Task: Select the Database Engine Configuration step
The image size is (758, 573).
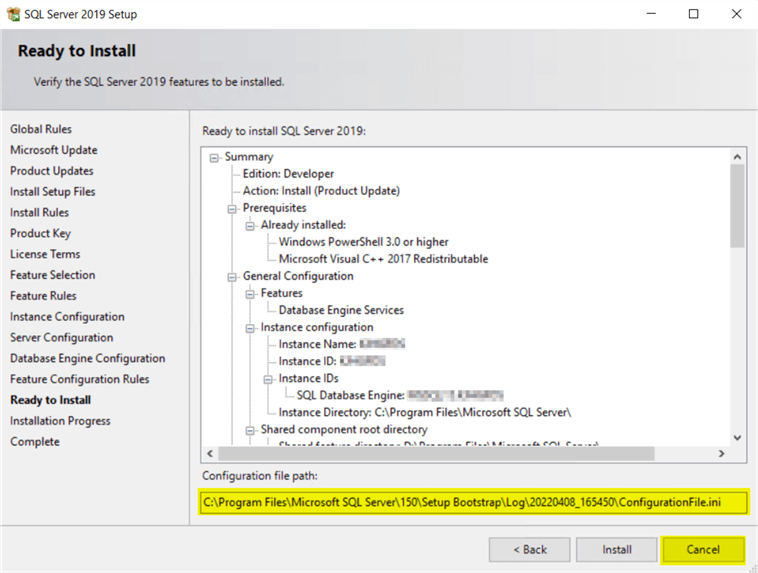Action: coord(87,358)
